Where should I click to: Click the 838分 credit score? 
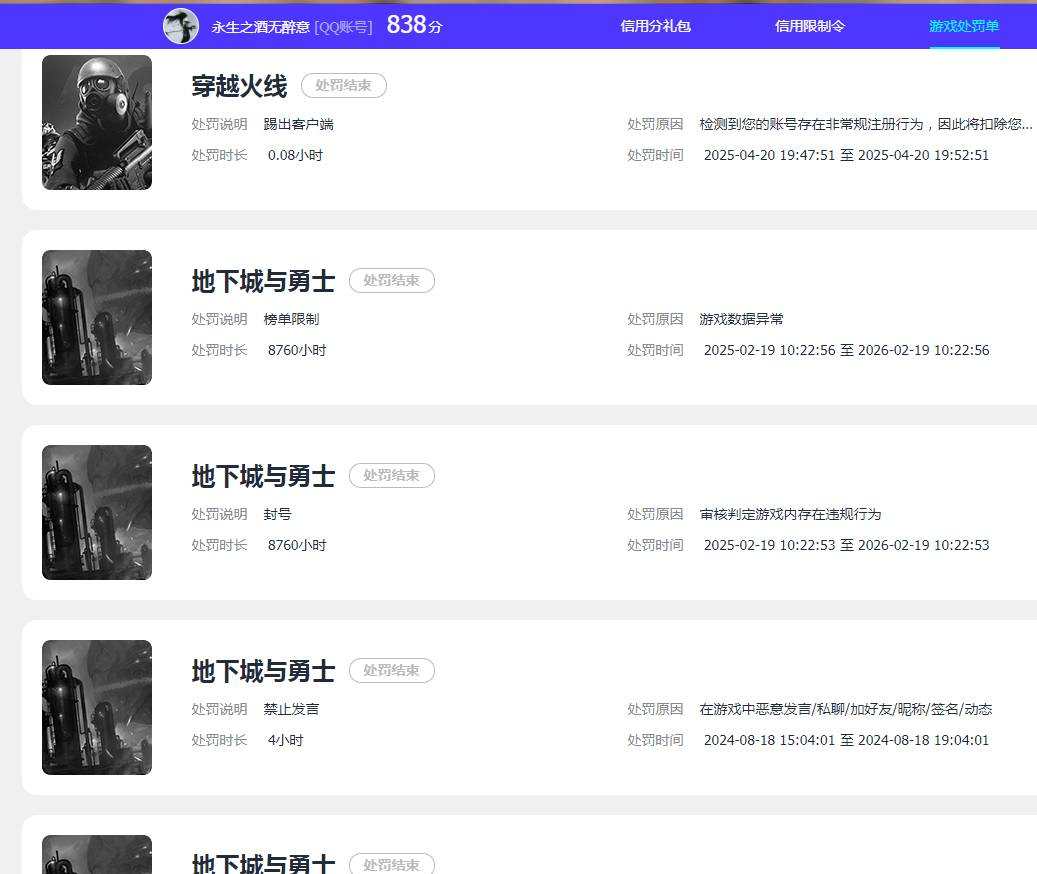point(414,25)
